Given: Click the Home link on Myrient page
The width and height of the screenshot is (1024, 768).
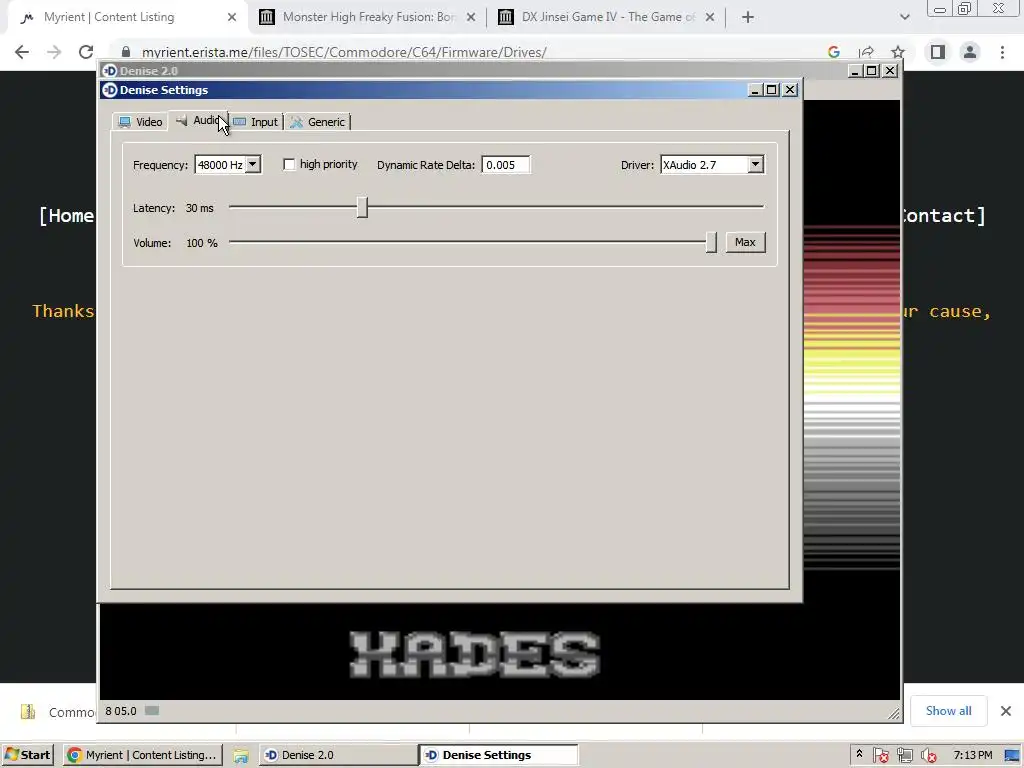Looking at the screenshot, I should (67, 216).
